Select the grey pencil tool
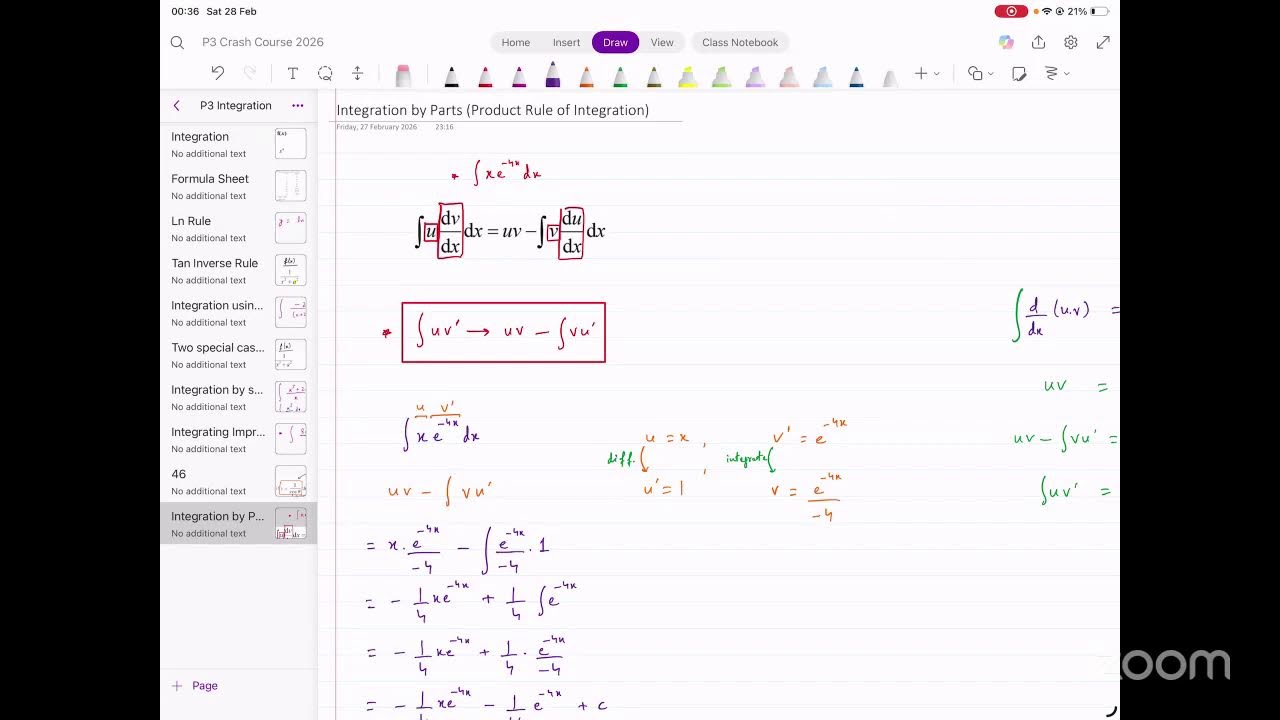The width and height of the screenshot is (1280, 720). [x=889, y=77]
